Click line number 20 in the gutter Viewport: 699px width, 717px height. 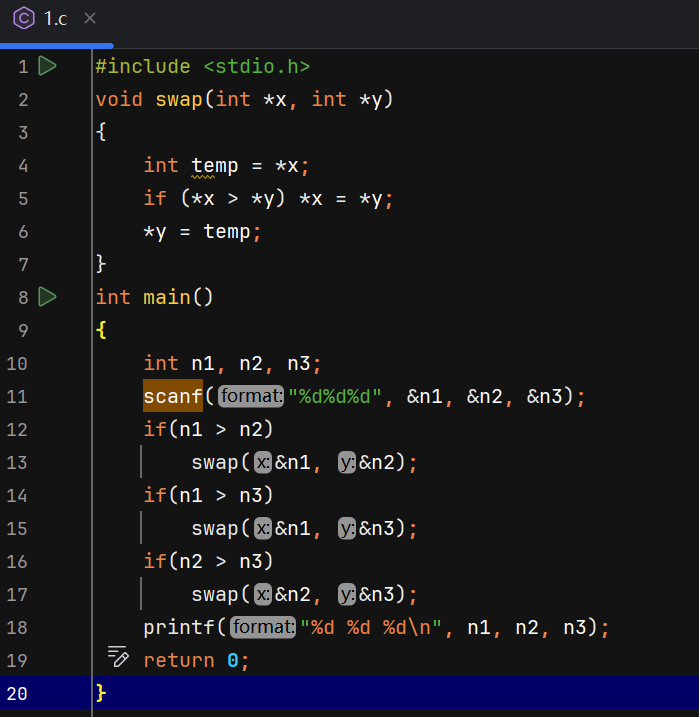pos(17,693)
